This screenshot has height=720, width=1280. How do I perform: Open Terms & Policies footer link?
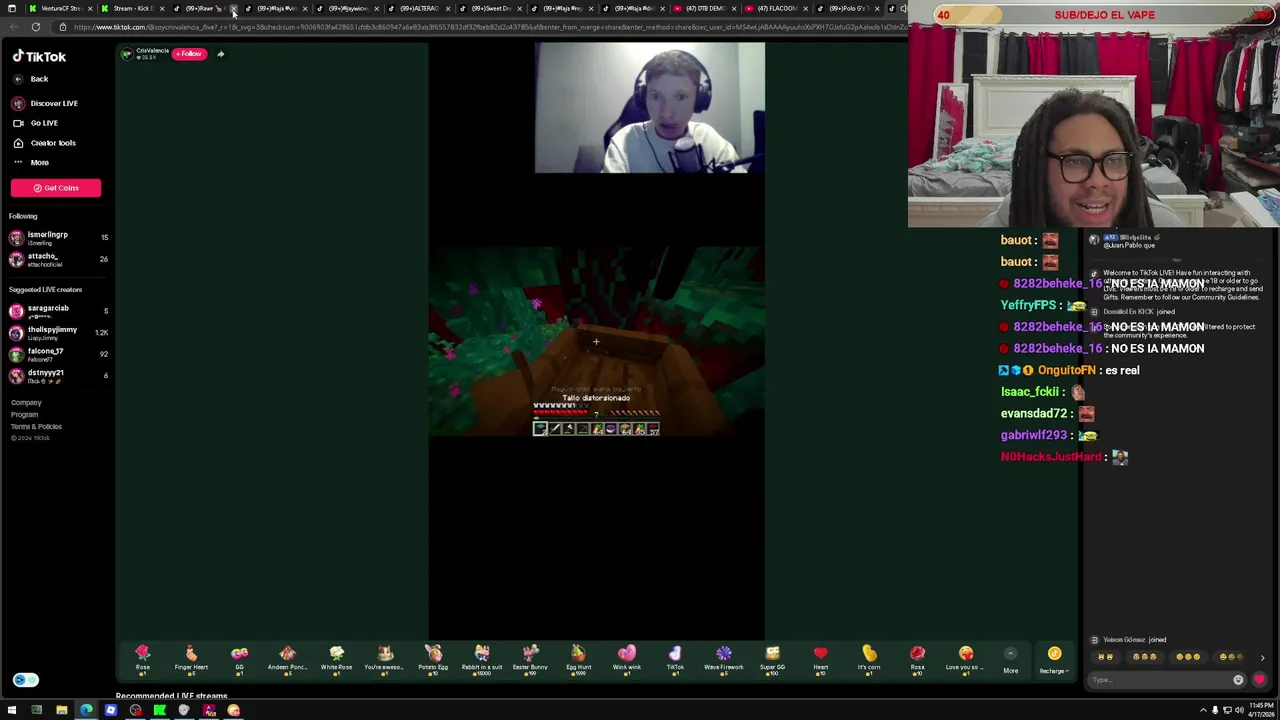[x=36, y=427]
